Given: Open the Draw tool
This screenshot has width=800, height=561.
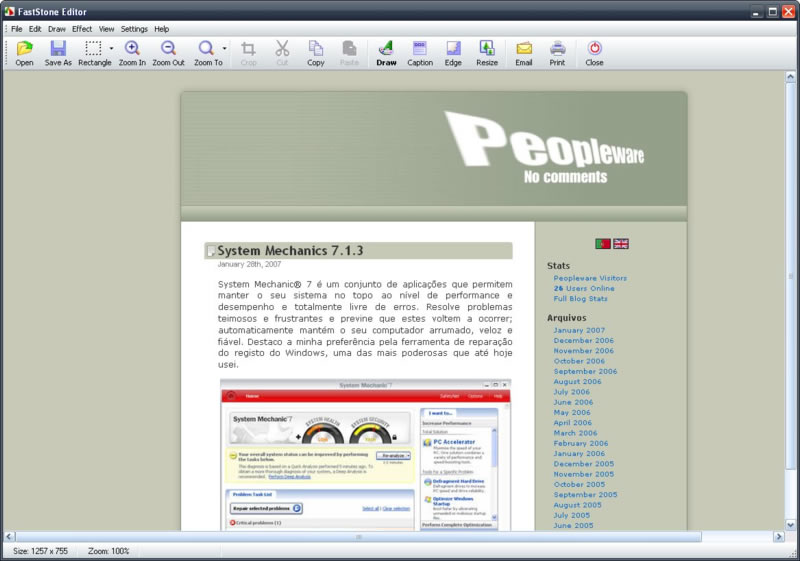Looking at the screenshot, I should click(x=386, y=53).
